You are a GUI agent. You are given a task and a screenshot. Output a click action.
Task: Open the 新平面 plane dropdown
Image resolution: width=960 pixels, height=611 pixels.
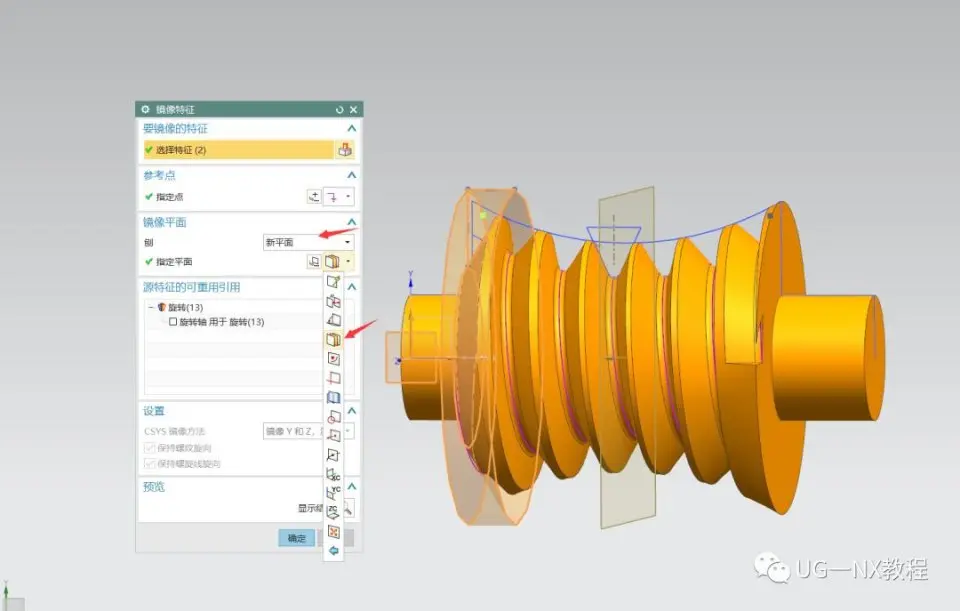[x=309, y=242]
